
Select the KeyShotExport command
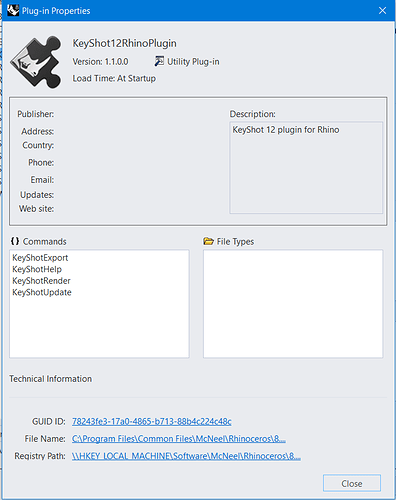(40, 258)
